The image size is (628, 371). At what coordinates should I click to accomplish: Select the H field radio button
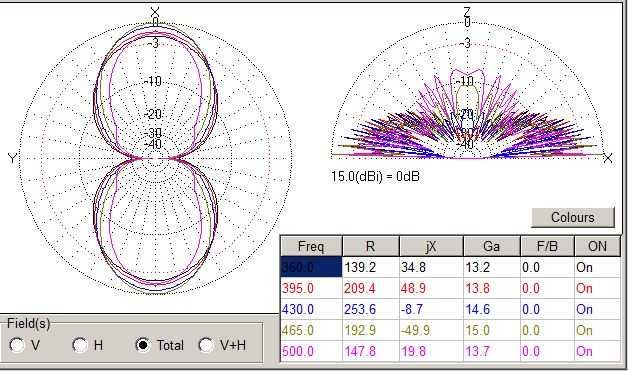point(80,345)
